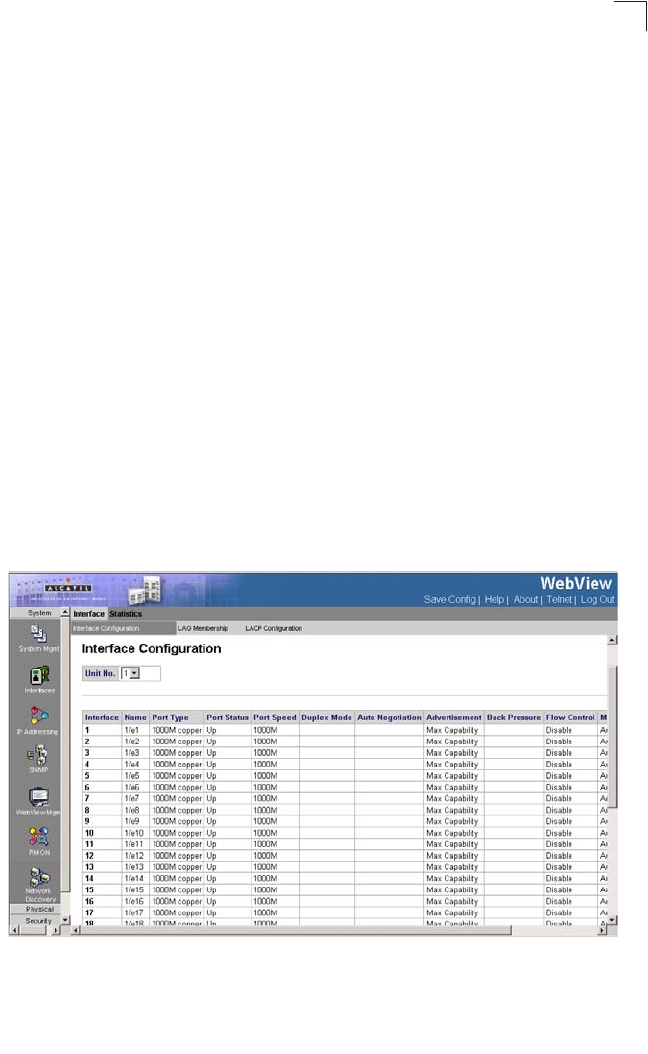Select interface name 1/e4
648x1054 pixels.
coord(132,764)
